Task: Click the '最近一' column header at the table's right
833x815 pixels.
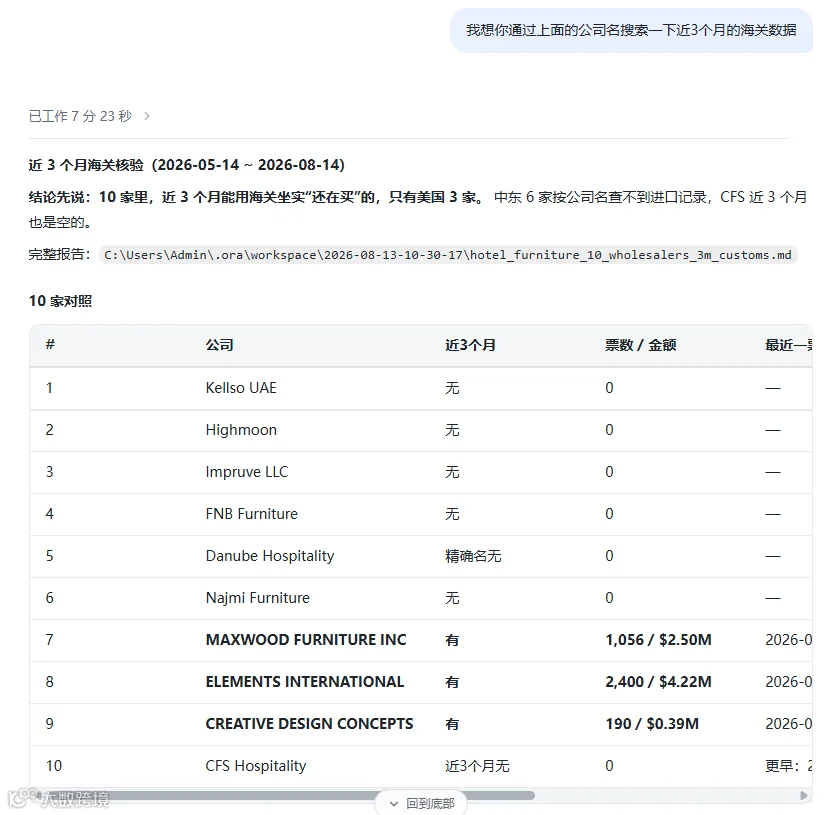Action: click(788, 345)
